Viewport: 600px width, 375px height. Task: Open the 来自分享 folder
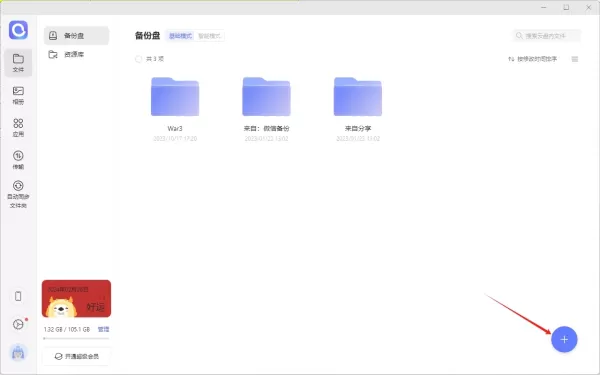[358, 96]
